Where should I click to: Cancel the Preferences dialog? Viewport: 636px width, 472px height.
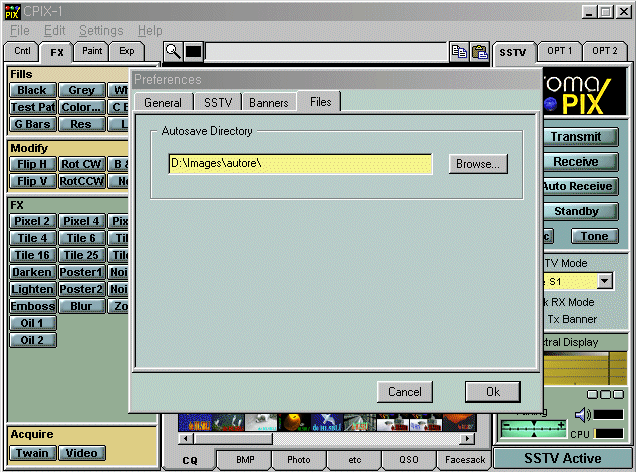(x=404, y=392)
